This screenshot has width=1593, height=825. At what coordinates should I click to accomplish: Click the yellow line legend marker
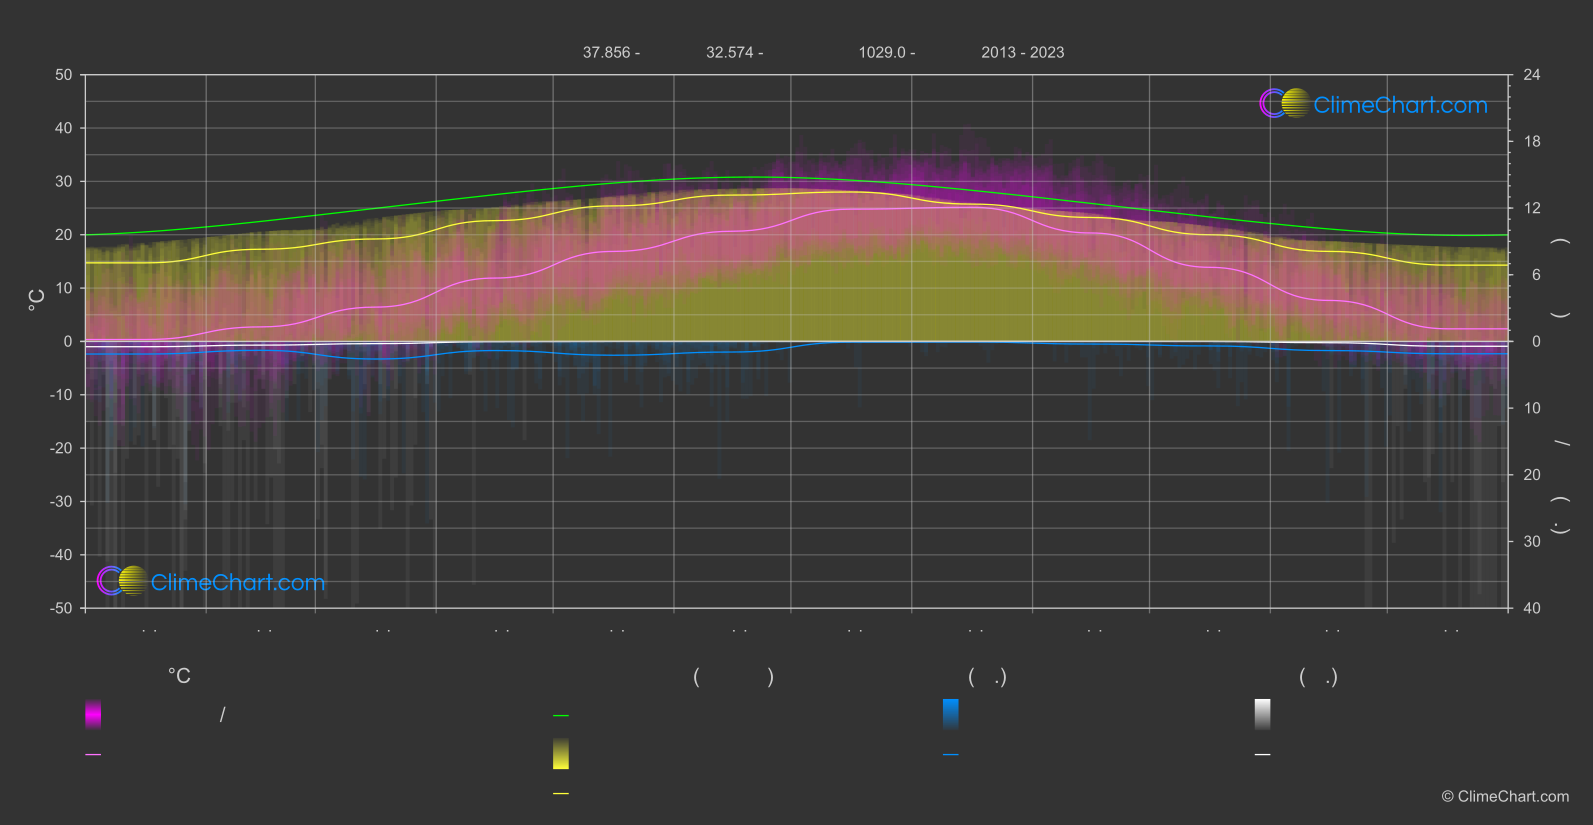tap(561, 794)
